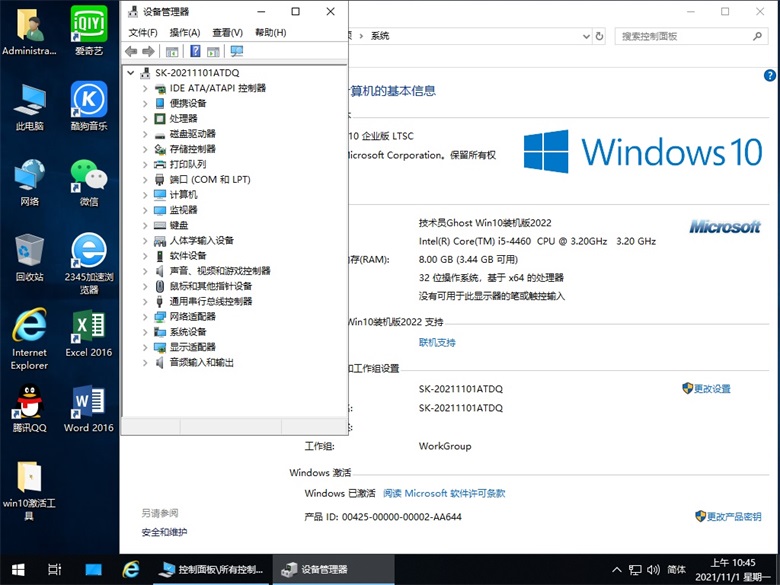
Task: Open the Kugou Music (酷狗音乐) desktop icon
Action: 89,105
